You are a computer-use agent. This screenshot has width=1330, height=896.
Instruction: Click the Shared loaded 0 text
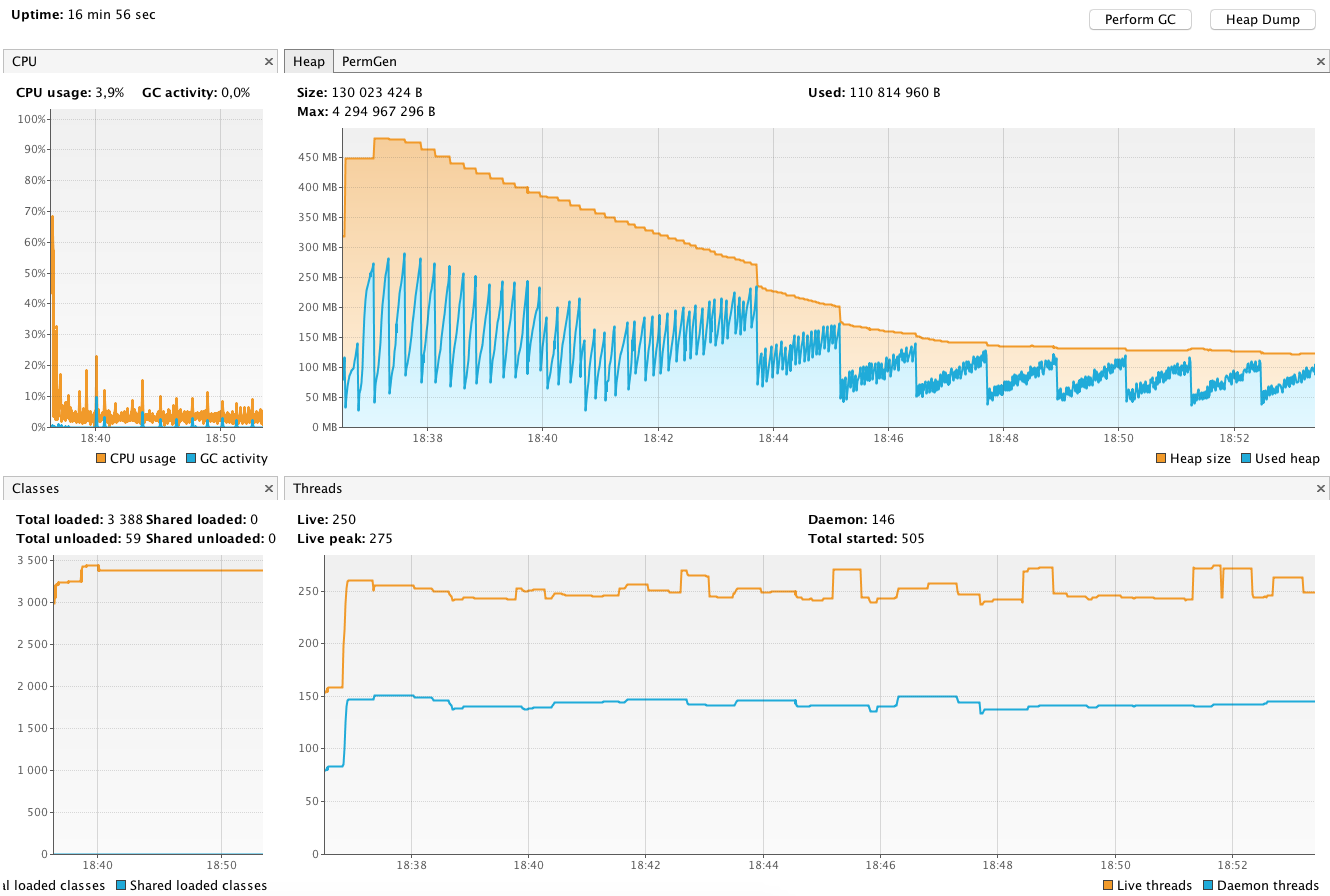[202, 520]
